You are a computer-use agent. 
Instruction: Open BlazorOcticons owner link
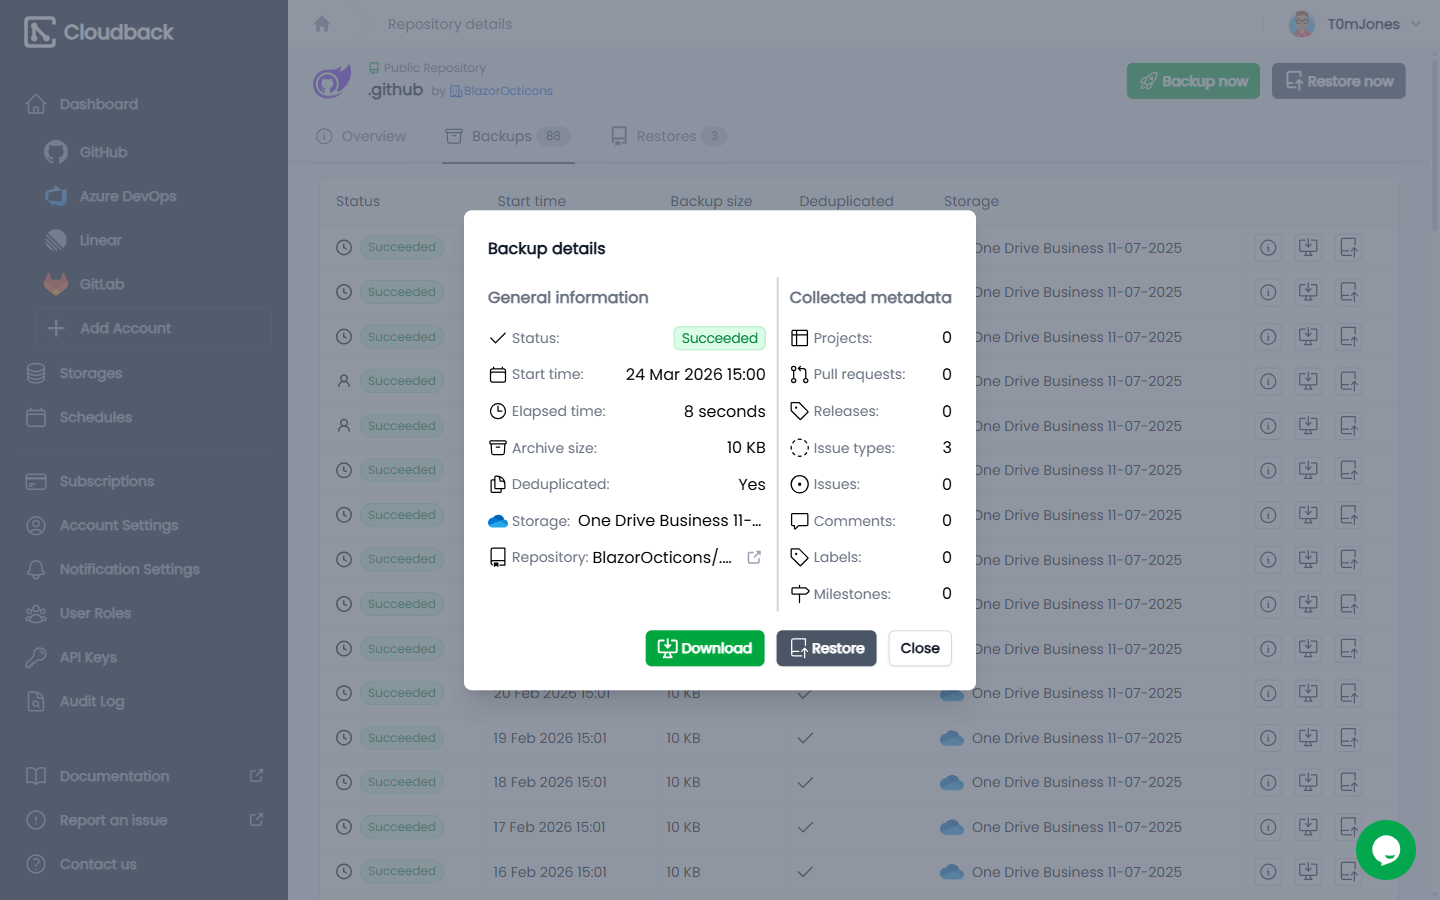click(x=508, y=91)
